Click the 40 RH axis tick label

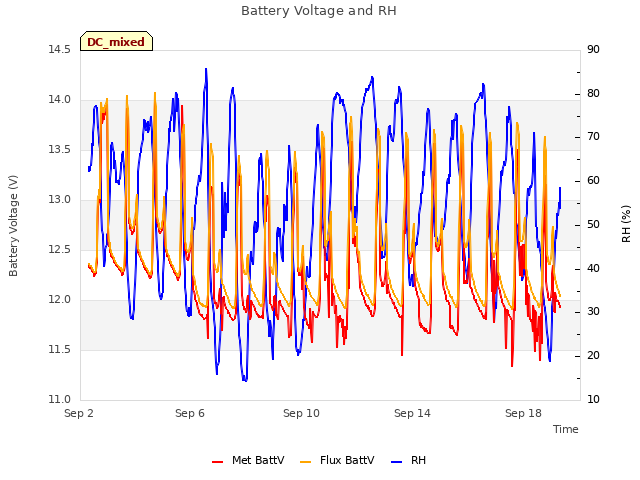(x=593, y=269)
